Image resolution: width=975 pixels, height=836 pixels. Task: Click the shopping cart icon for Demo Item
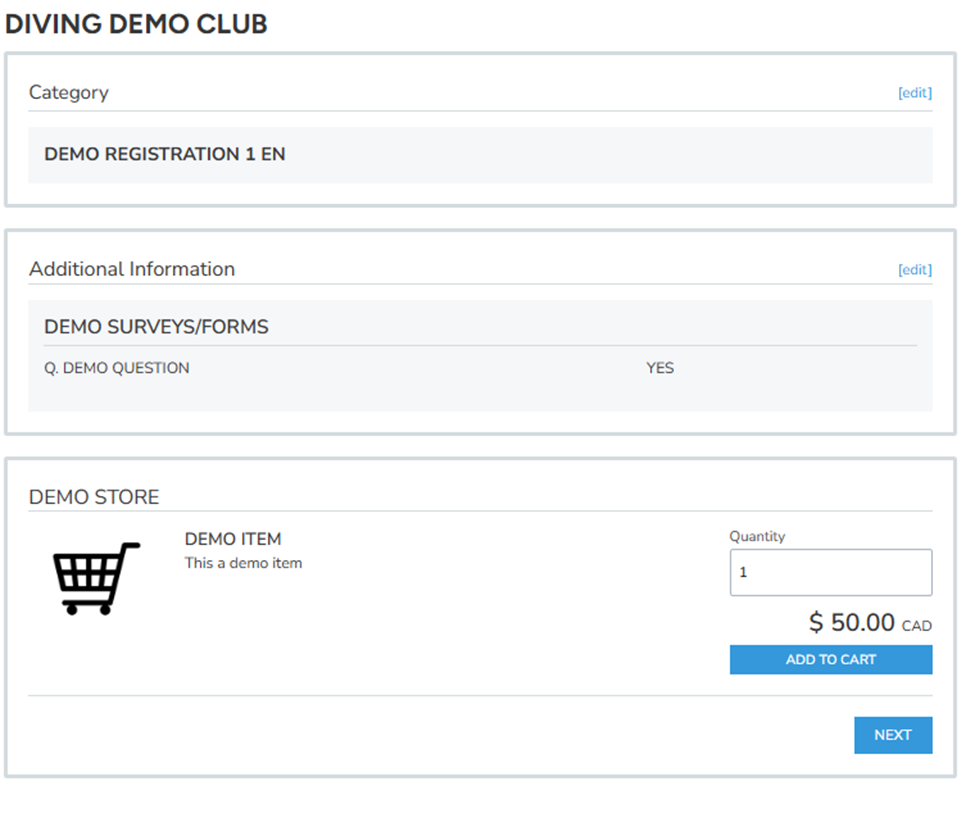pos(96,578)
